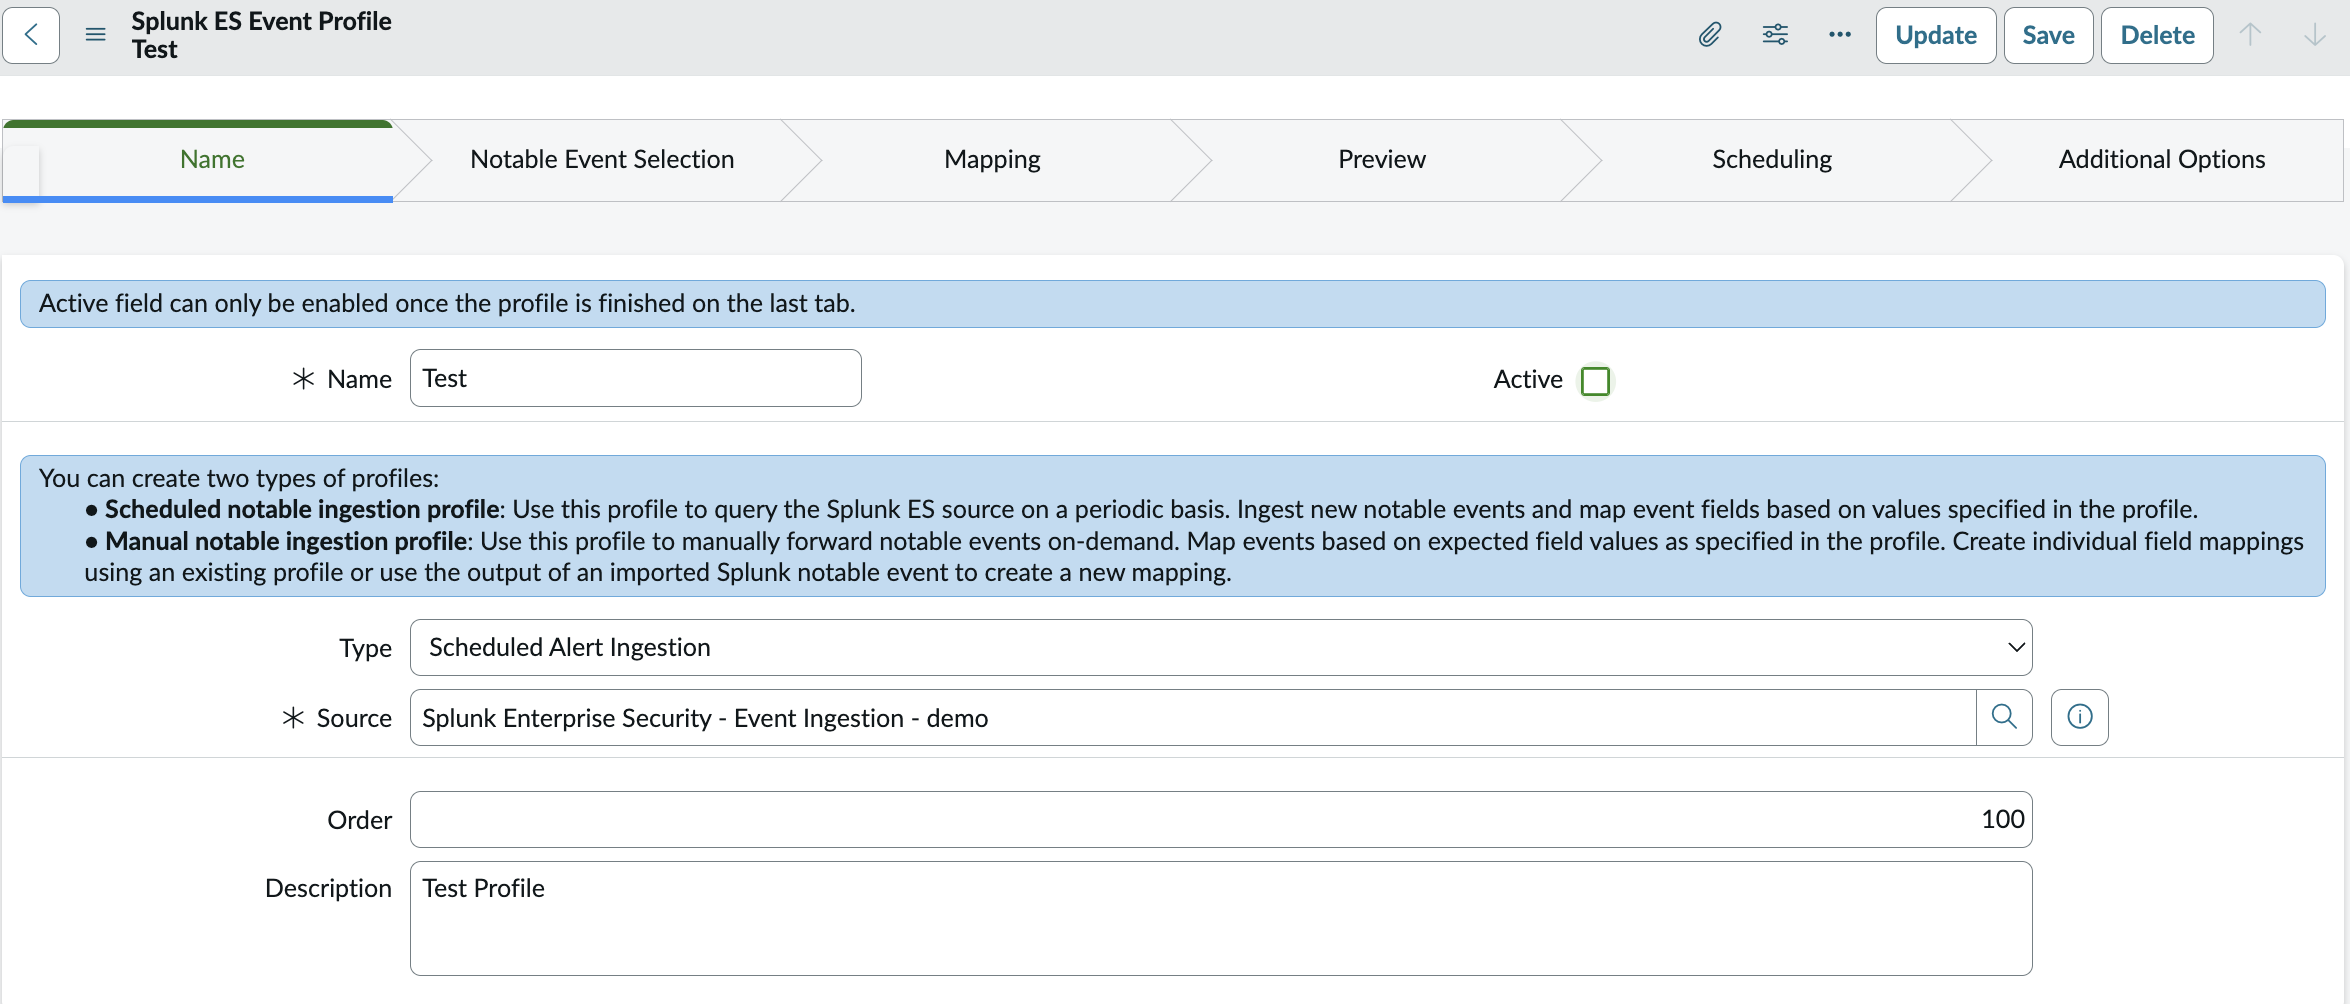Click the 'Manual notable ingestion profile' text

click(286, 542)
